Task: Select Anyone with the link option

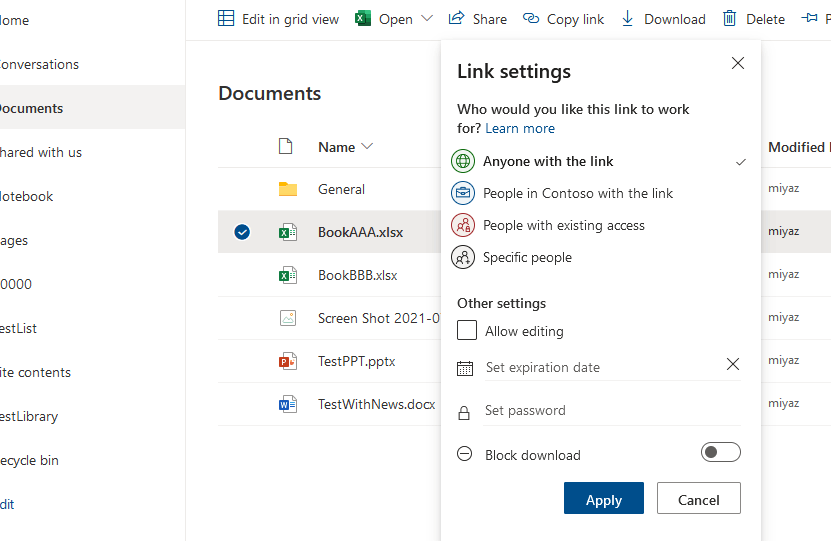Action: [599, 161]
